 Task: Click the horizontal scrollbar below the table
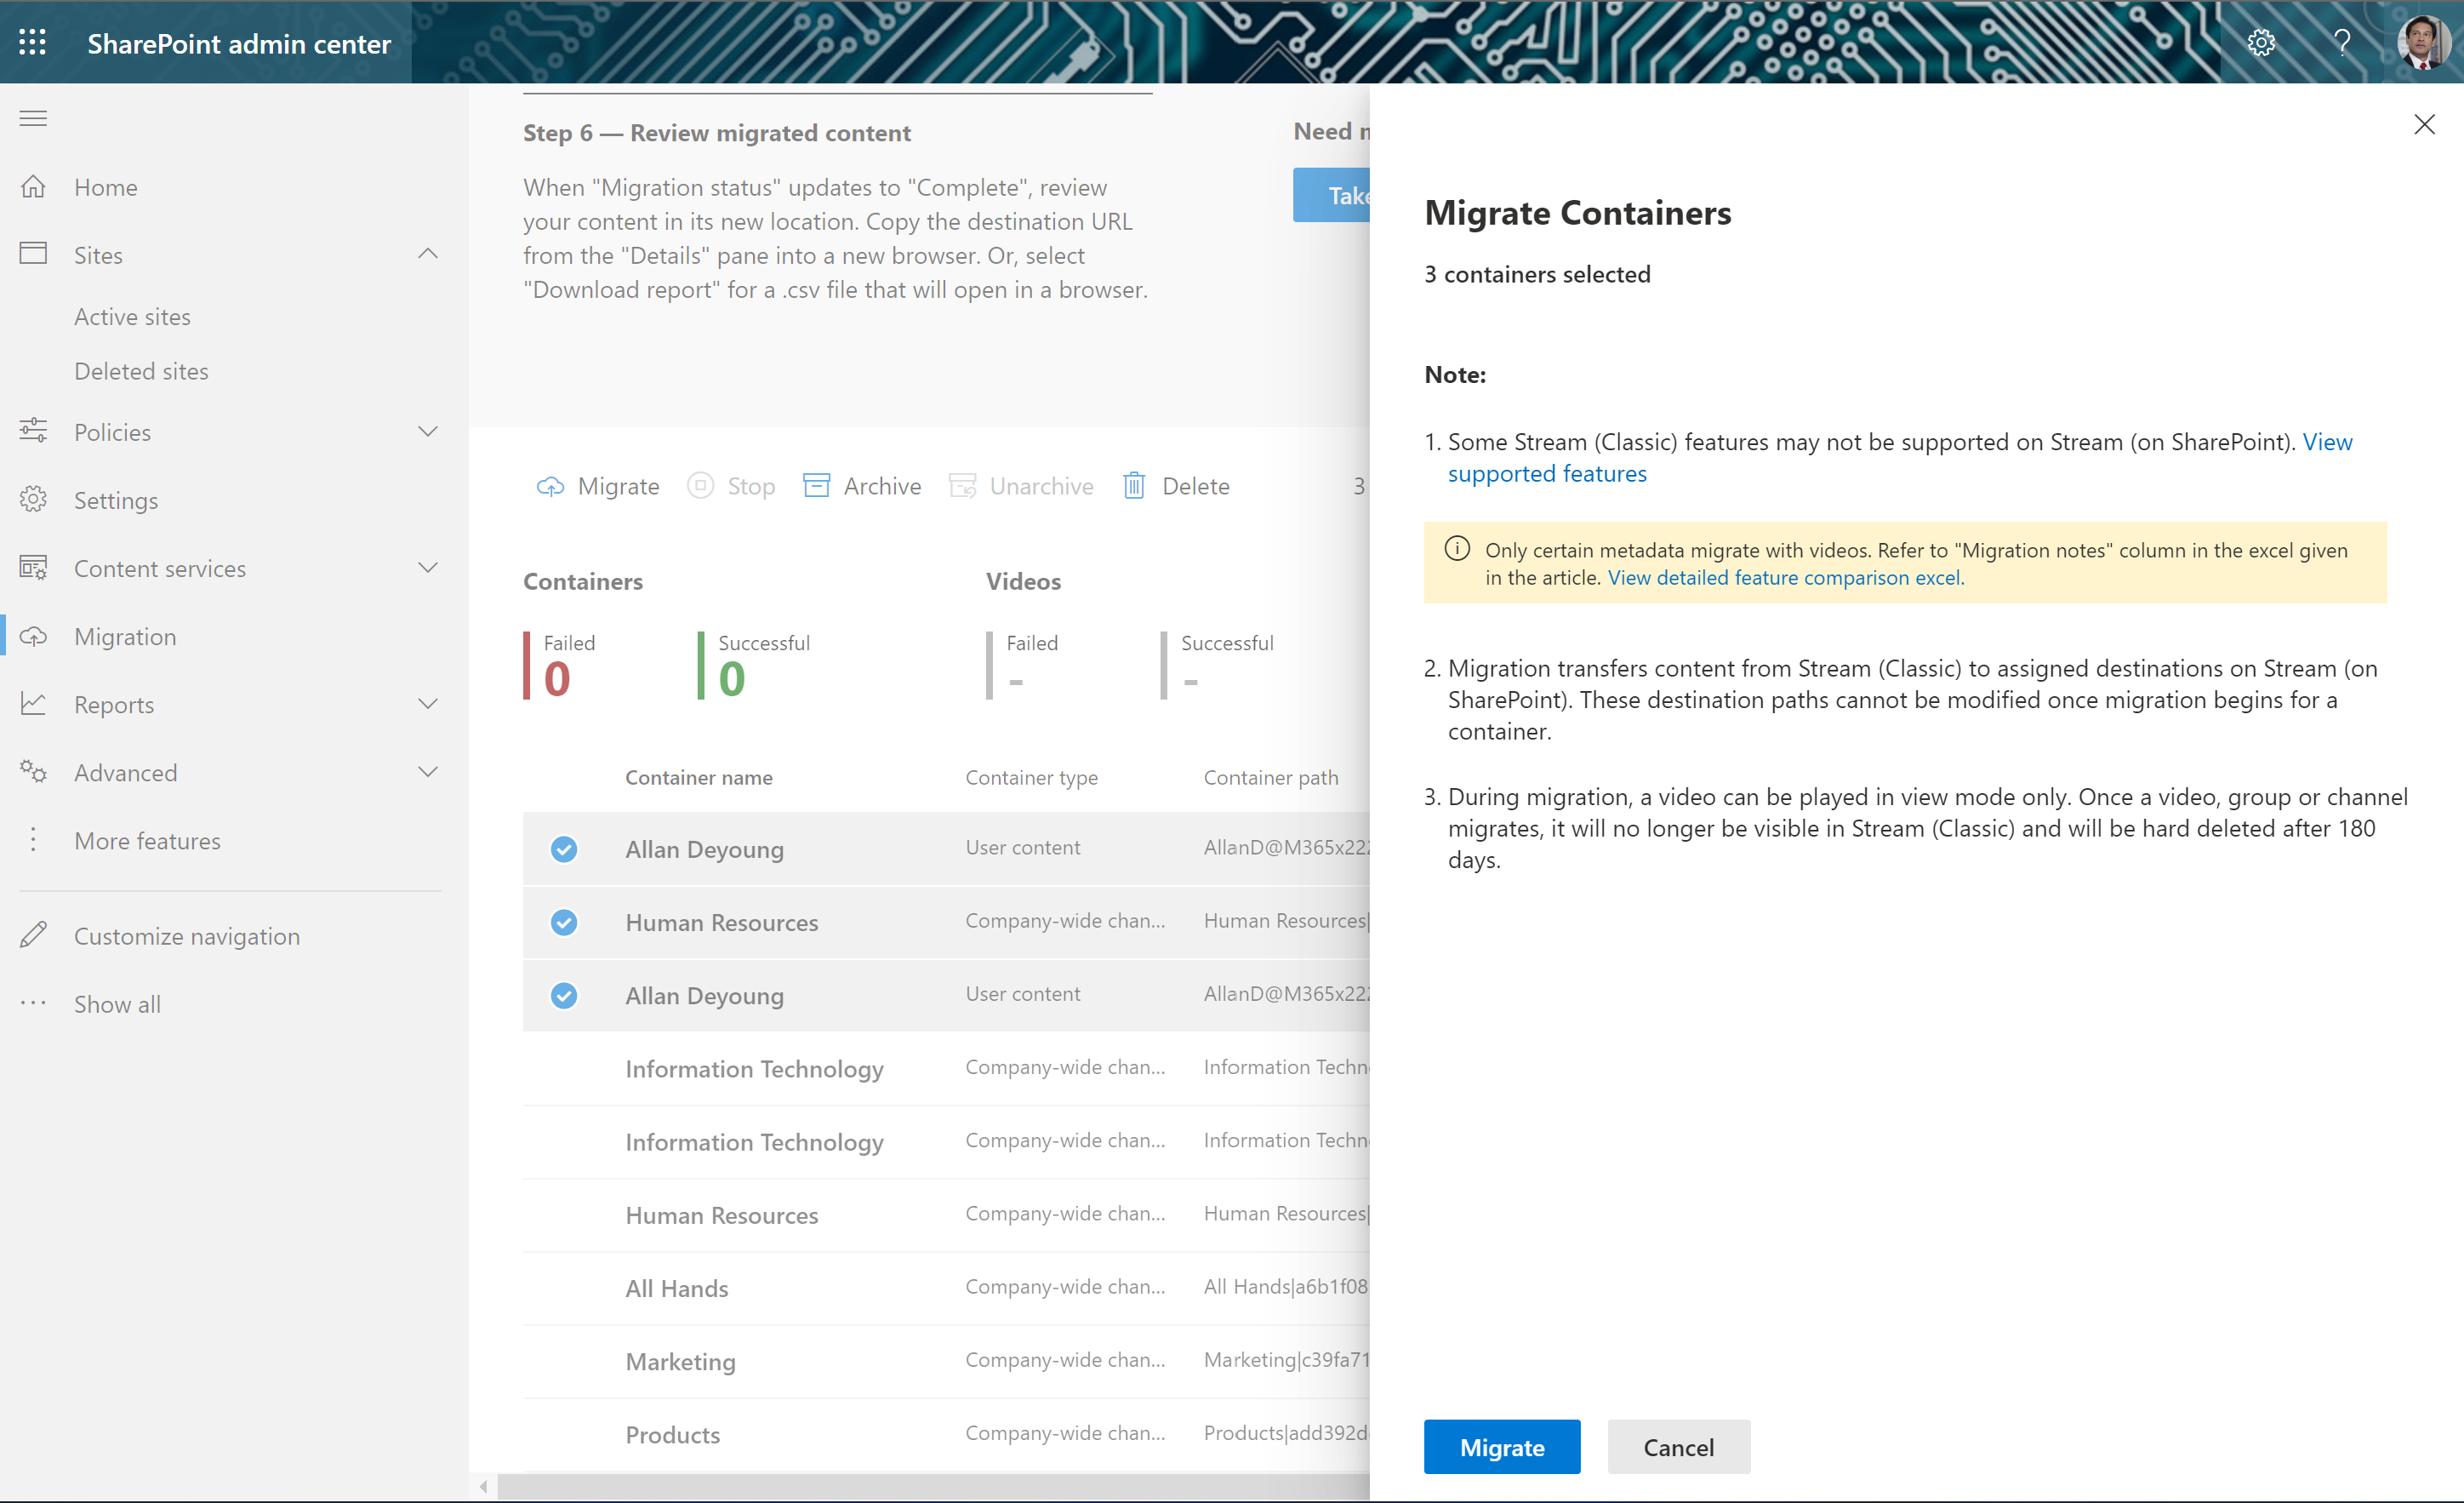(x=930, y=1486)
